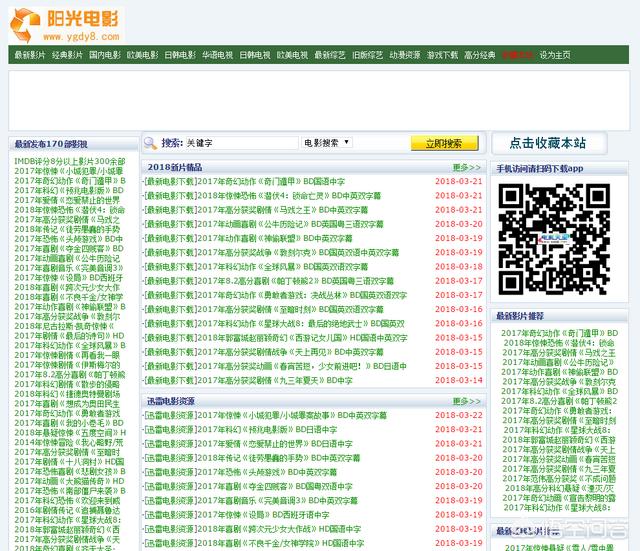This screenshot has height=551, width=640.
Task: Click 2017年高分获奖战争《敦刻尔克 in 最新影片推荐
Action: pyautogui.click(x=559, y=382)
